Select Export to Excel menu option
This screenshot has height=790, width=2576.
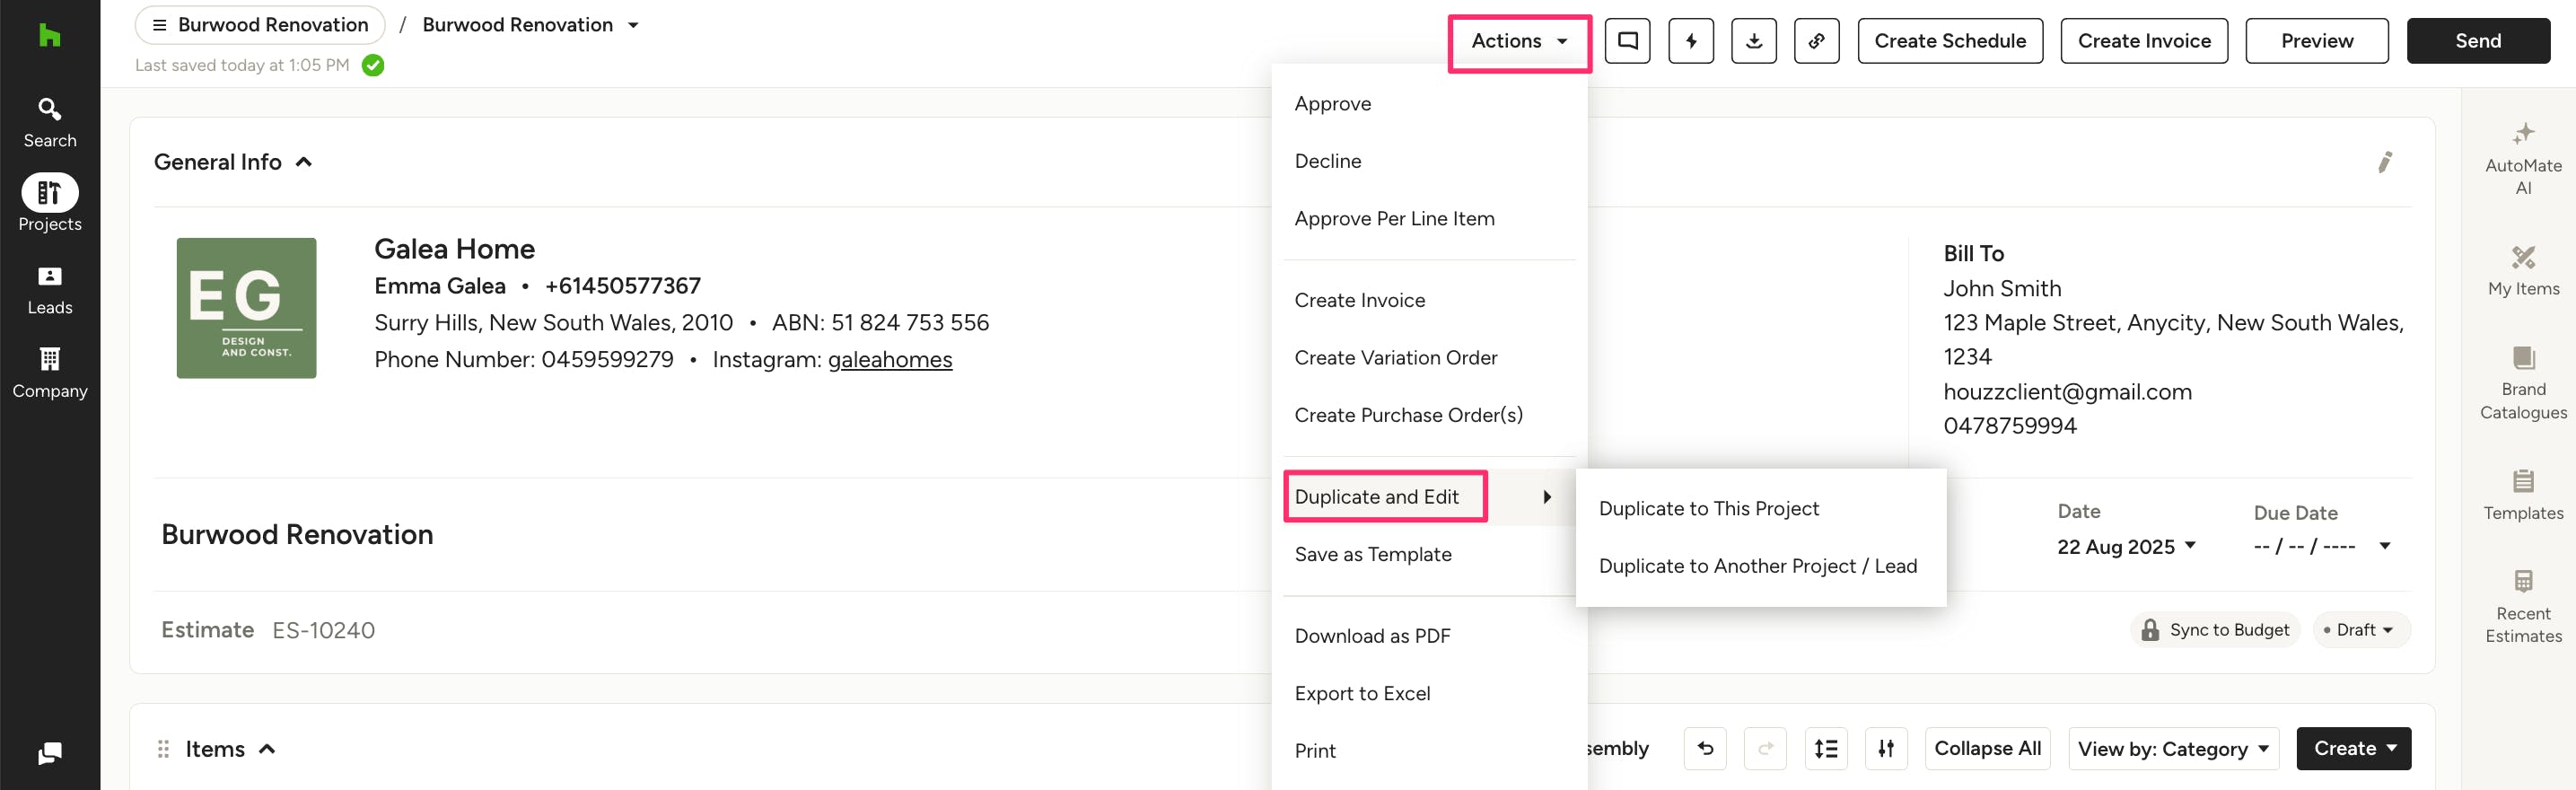[x=1361, y=693]
